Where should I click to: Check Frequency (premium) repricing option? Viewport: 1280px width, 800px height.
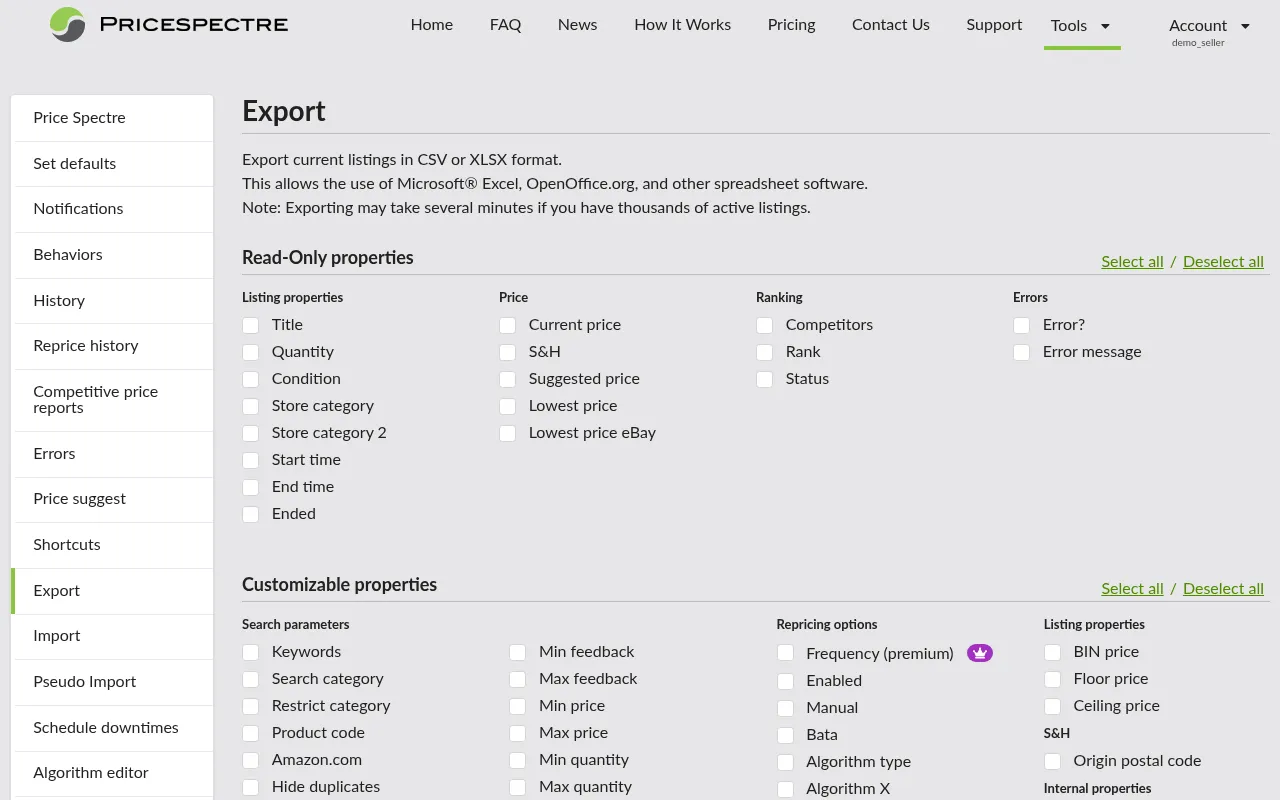(x=786, y=653)
